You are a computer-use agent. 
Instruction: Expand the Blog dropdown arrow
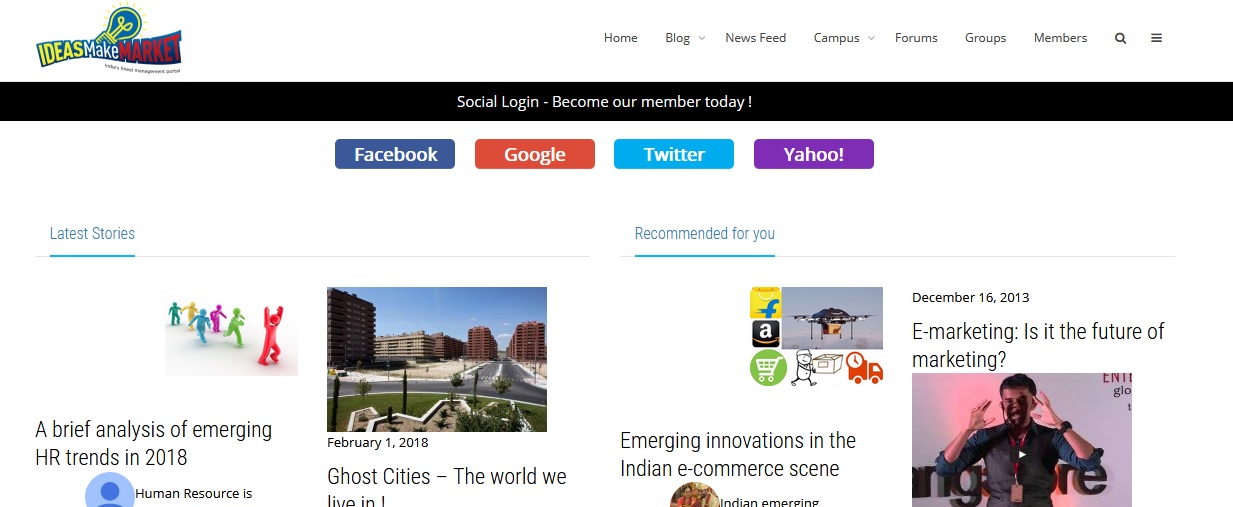pyautogui.click(x=701, y=39)
